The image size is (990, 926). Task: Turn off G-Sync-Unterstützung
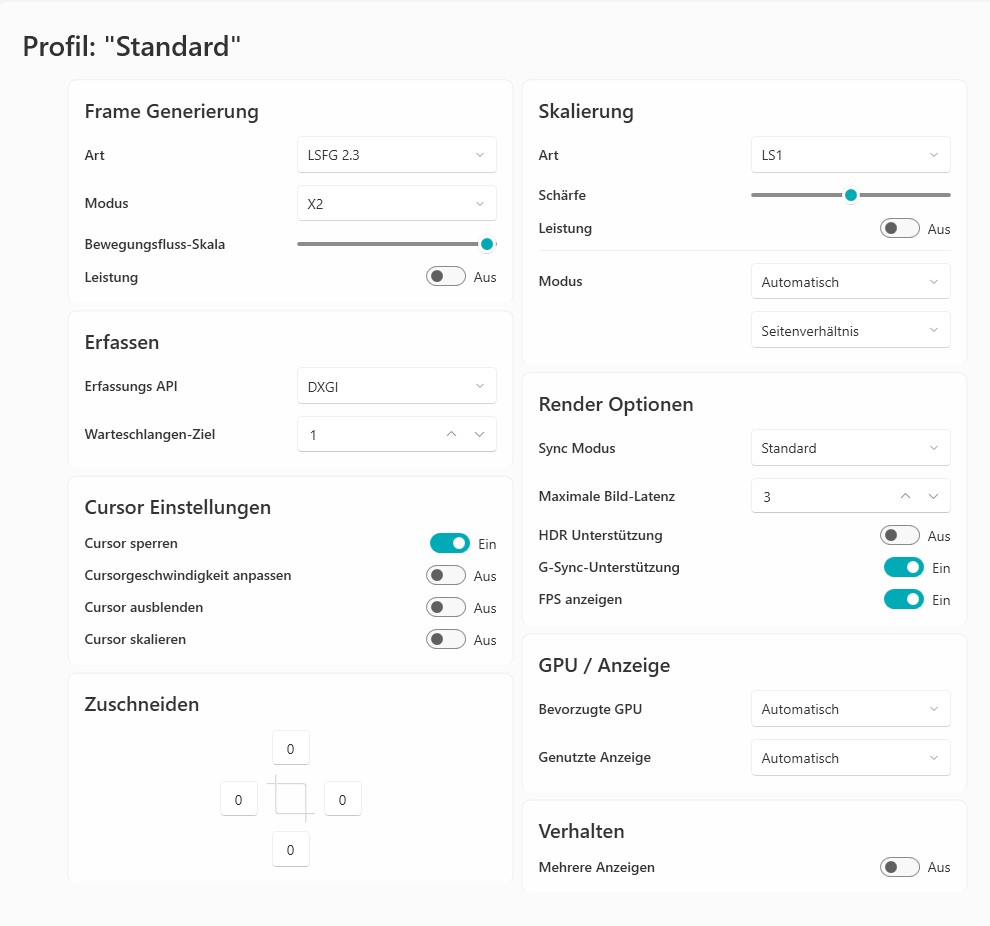(x=903, y=568)
